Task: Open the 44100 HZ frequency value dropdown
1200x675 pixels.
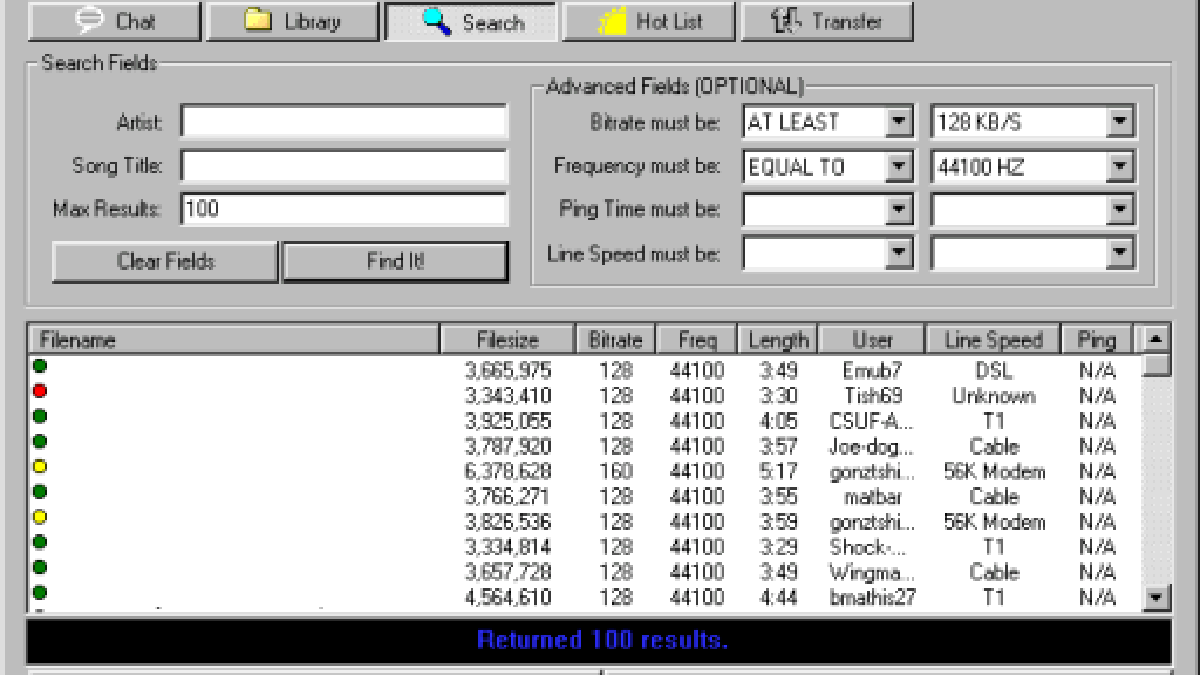Action: pos(1120,167)
